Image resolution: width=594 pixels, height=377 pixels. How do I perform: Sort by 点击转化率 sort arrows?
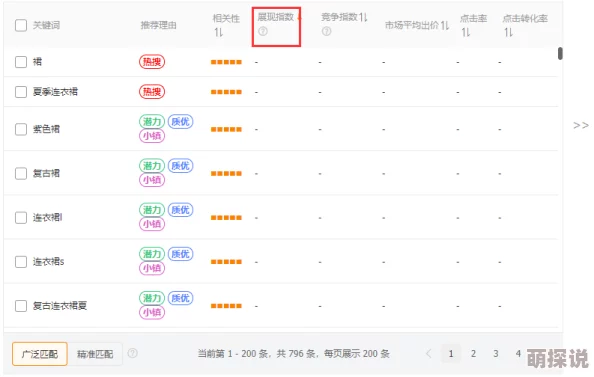[508, 33]
